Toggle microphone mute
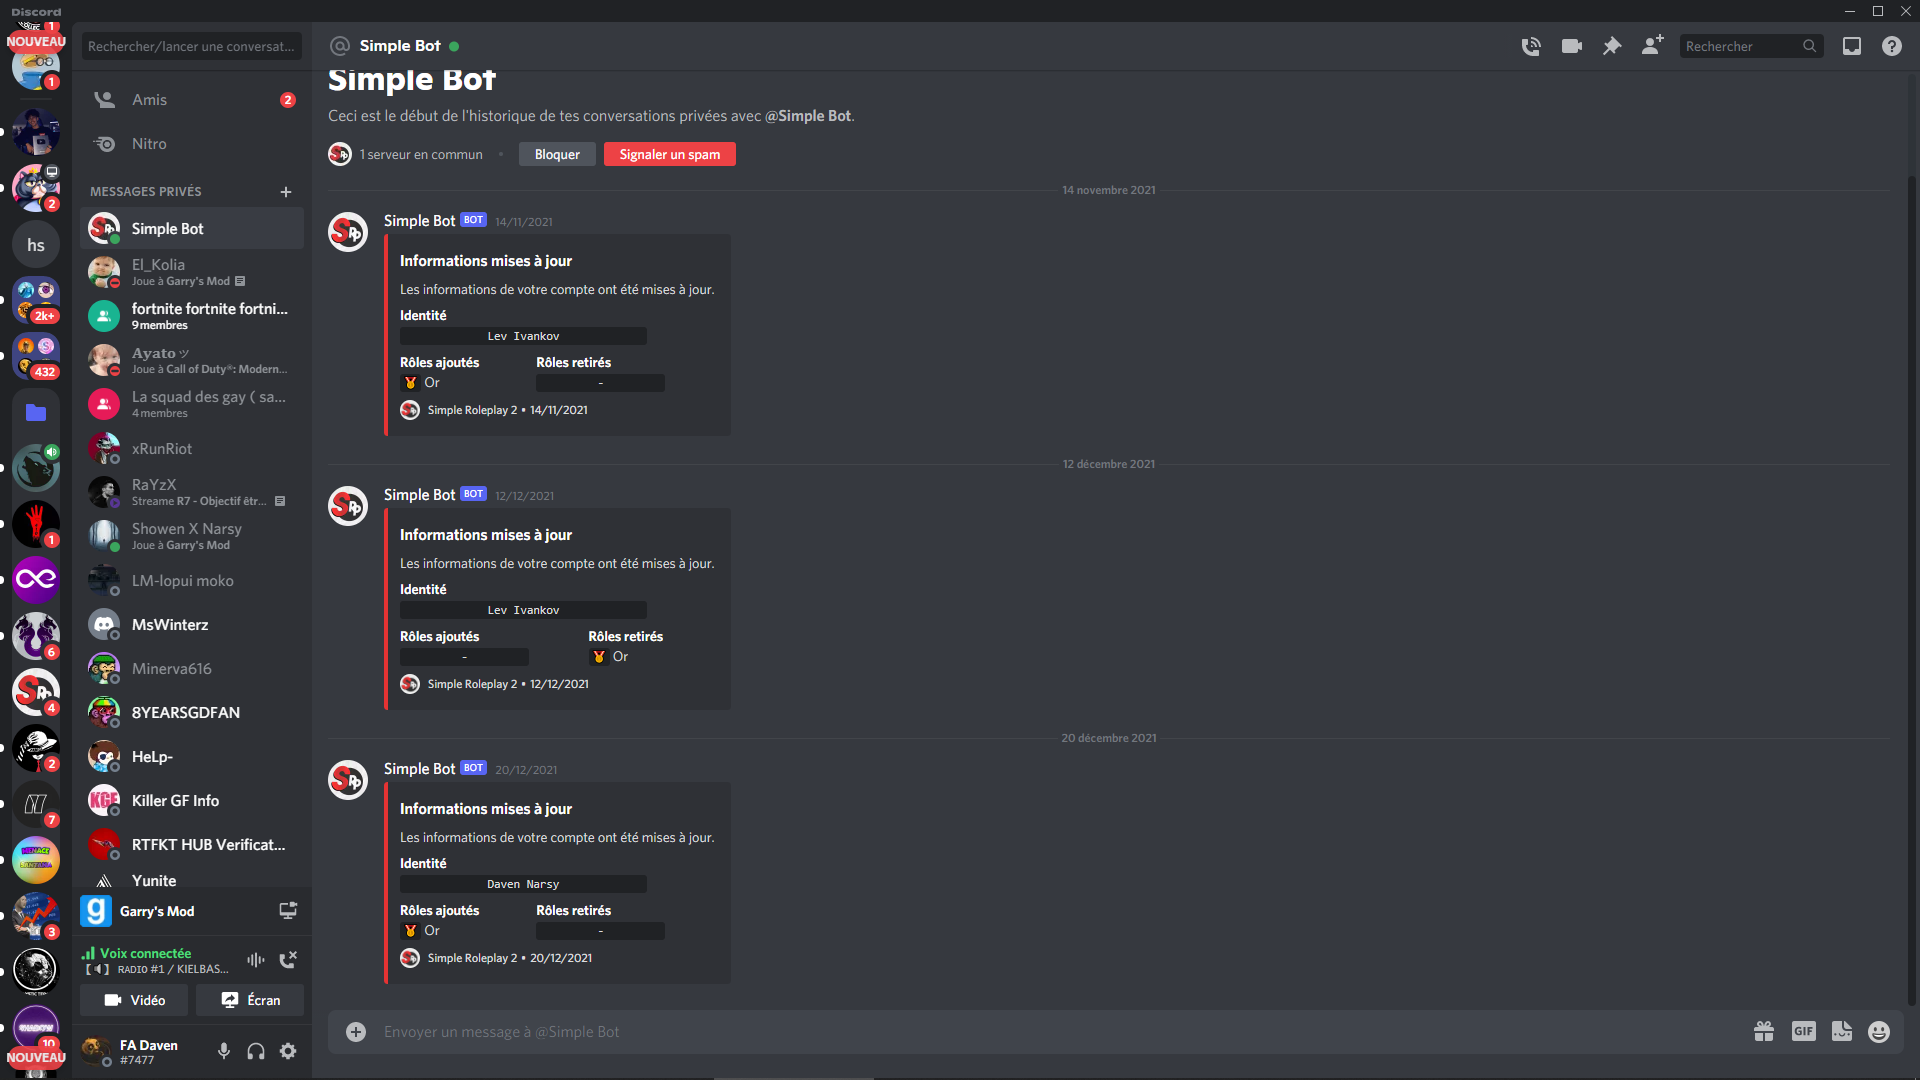Image resolution: width=1920 pixels, height=1080 pixels. pyautogui.click(x=224, y=1051)
